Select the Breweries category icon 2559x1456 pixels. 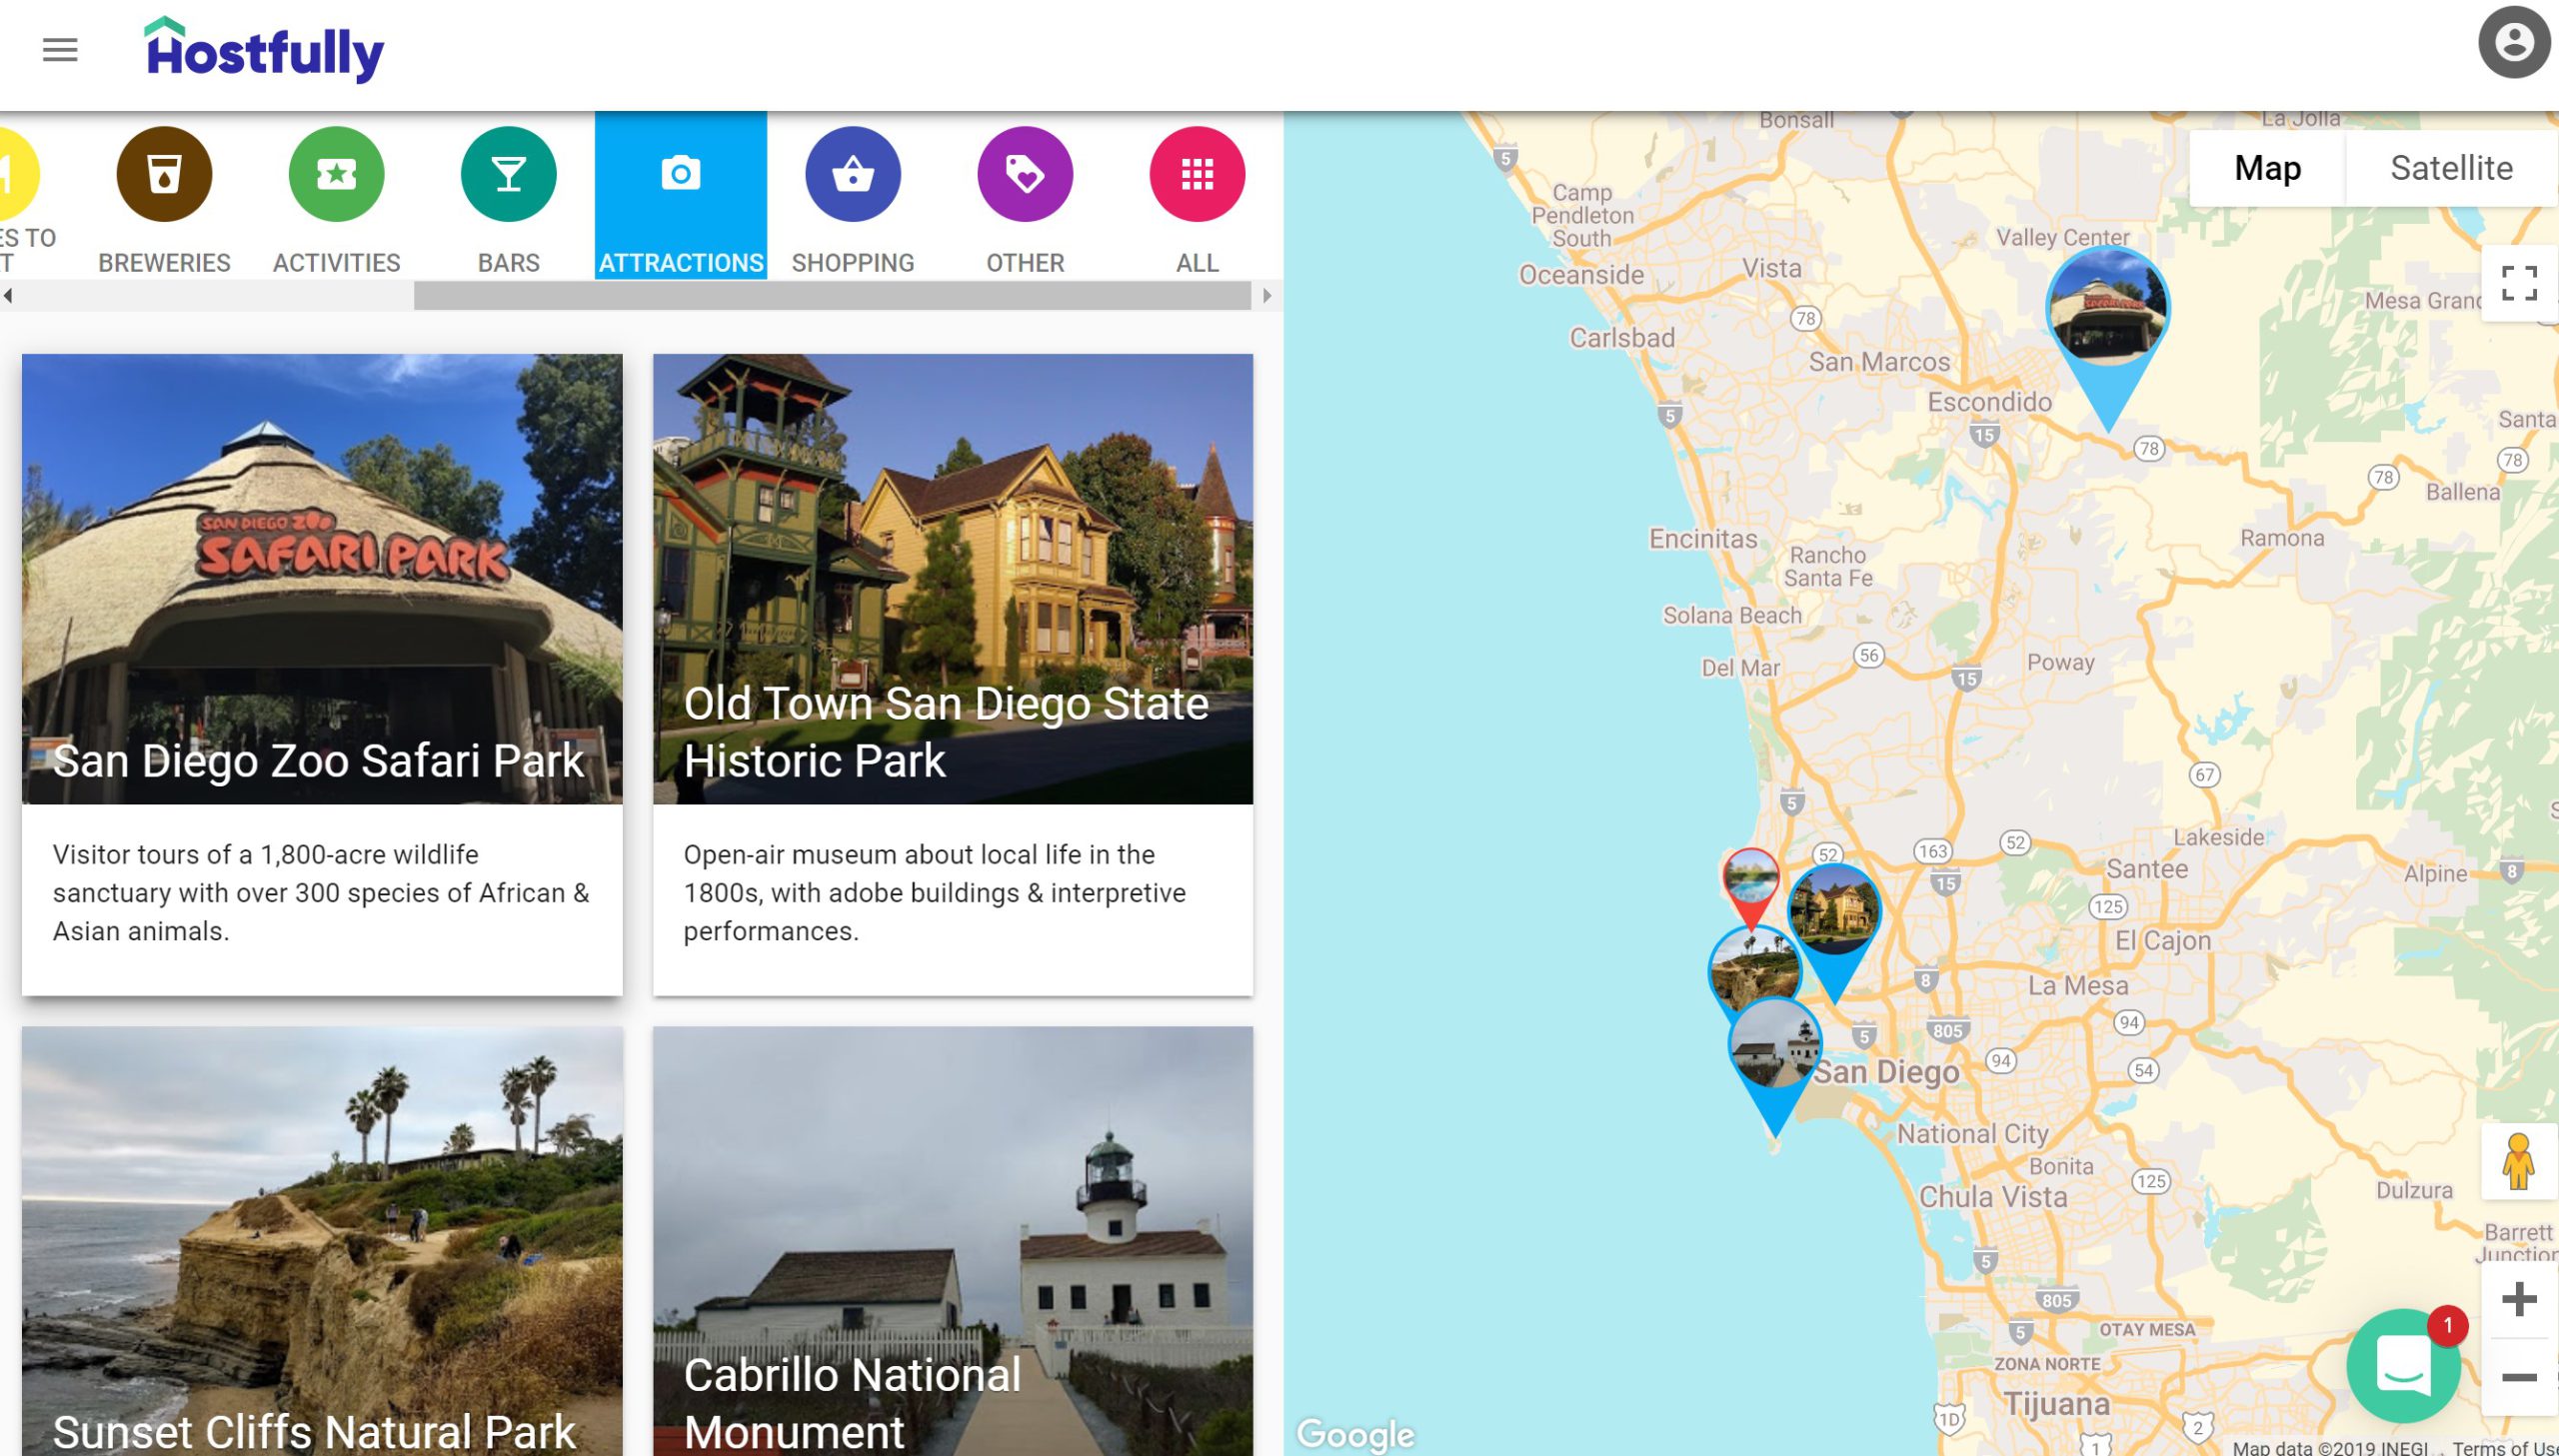164,175
